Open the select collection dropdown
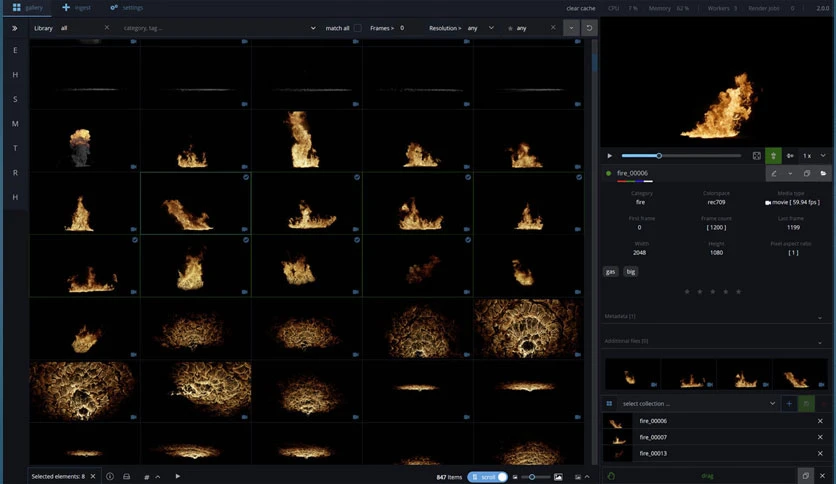 click(773, 404)
